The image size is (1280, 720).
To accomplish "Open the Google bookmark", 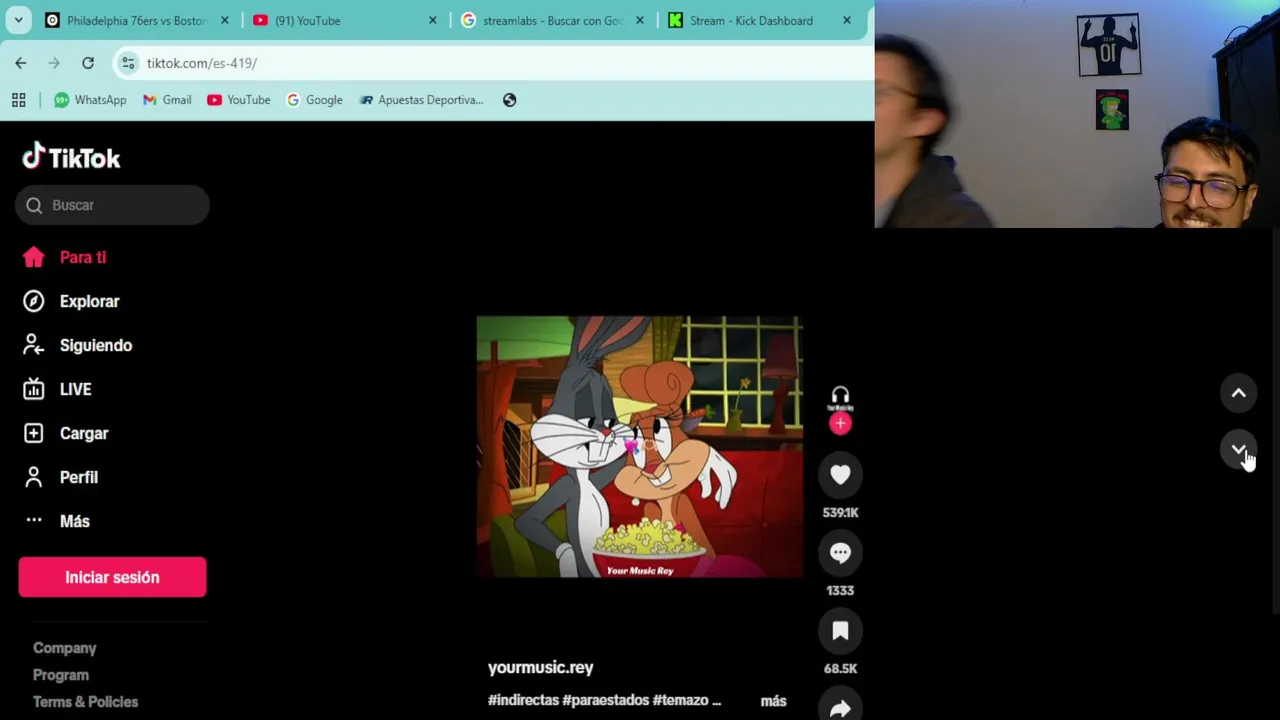I will click(x=314, y=100).
